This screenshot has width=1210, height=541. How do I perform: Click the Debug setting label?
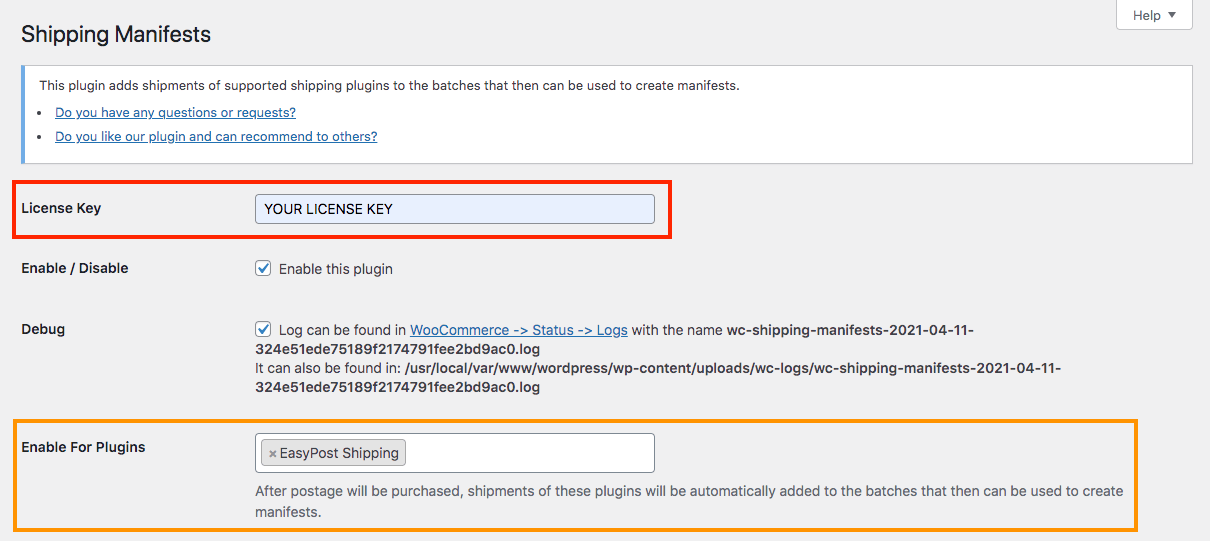click(43, 329)
